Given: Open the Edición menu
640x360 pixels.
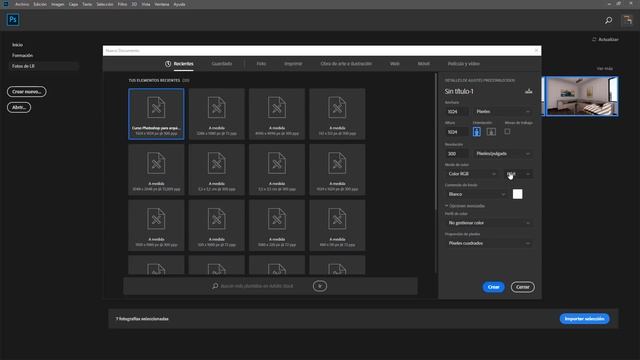Looking at the screenshot, I should tap(40, 4).
